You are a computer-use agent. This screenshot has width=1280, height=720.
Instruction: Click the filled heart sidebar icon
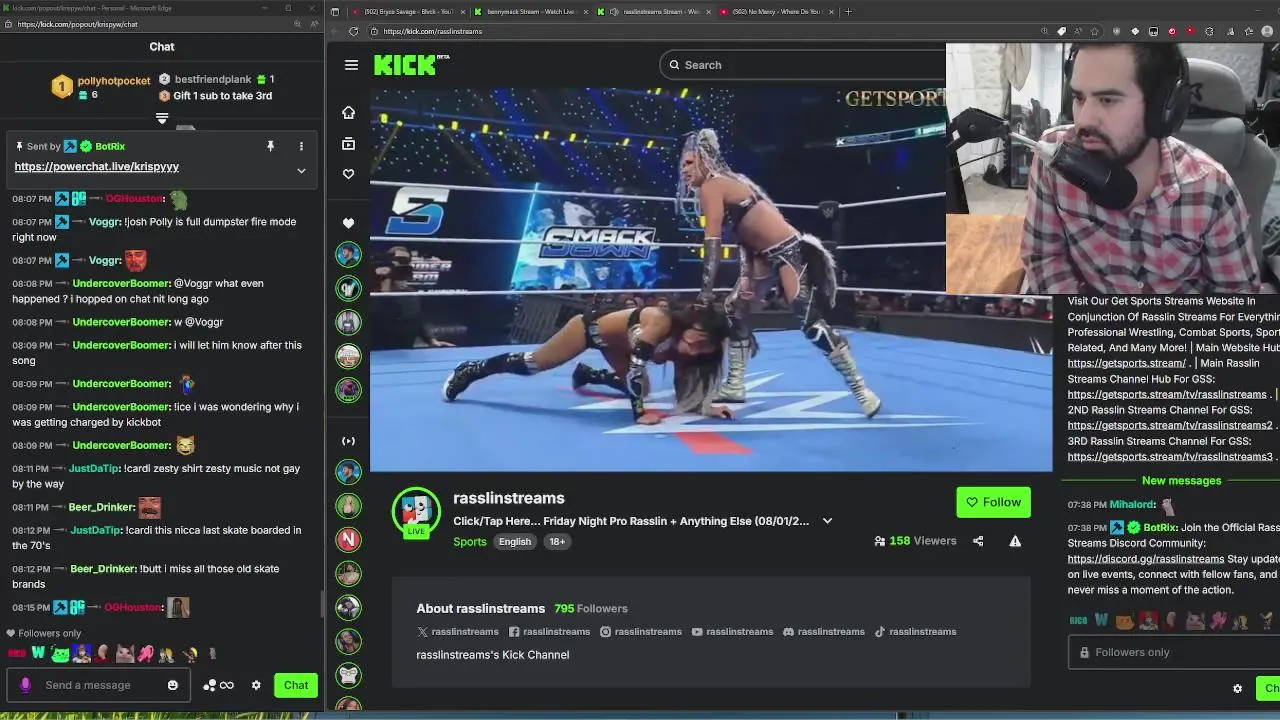(x=348, y=223)
